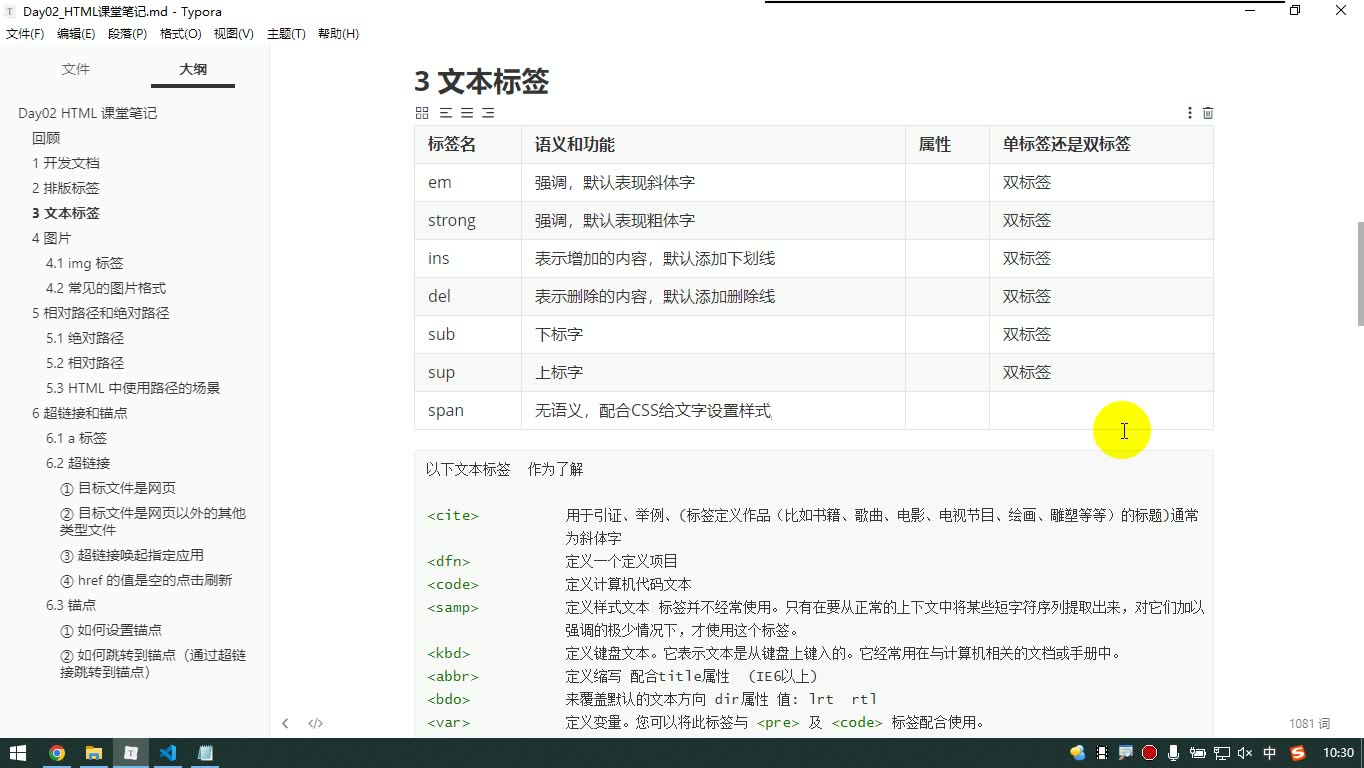Open File Explorer from the taskbar
The image size is (1364, 768).
pyautogui.click(x=94, y=753)
